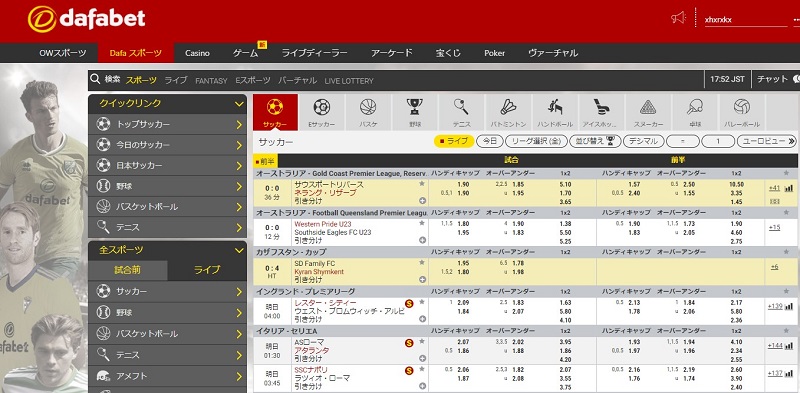
Task: Favorite the SD Family FC match star
Action: [x=421, y=263]
